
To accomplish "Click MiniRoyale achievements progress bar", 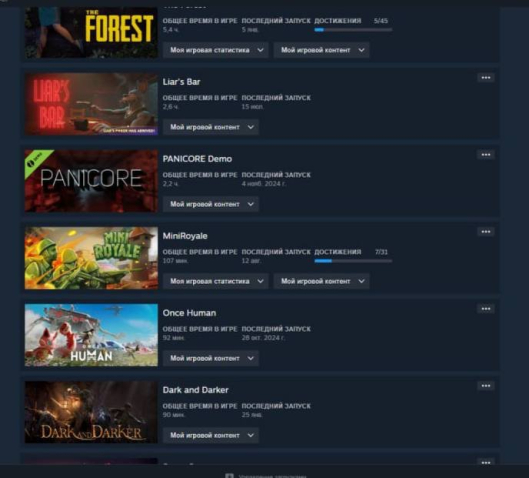I will coord(353,261).
